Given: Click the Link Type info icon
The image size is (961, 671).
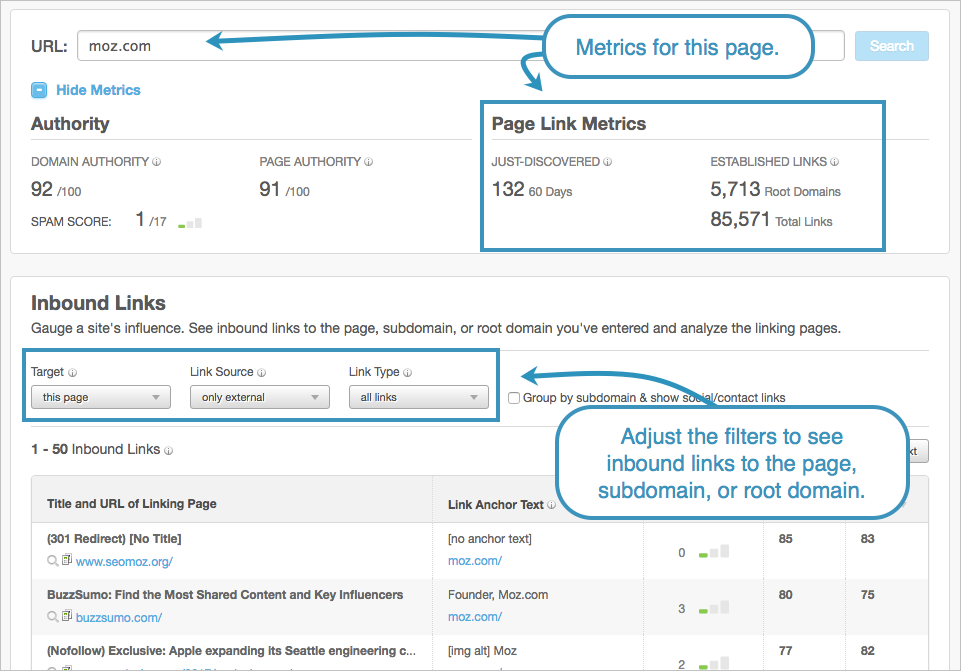Looking at the screenshot, I should (408, 373).
